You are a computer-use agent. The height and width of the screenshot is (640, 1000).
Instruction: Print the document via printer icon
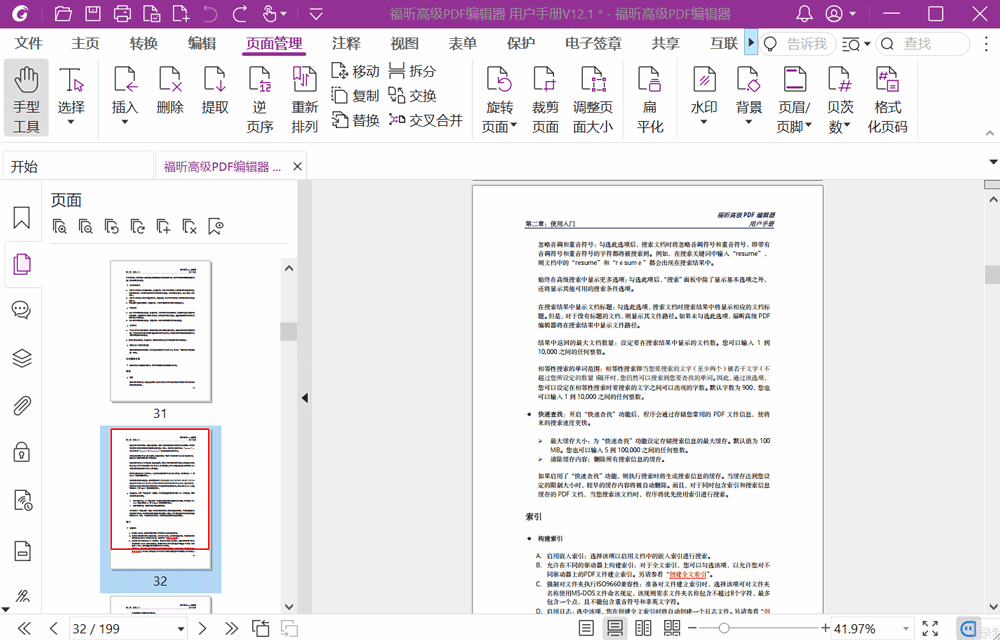122,13
